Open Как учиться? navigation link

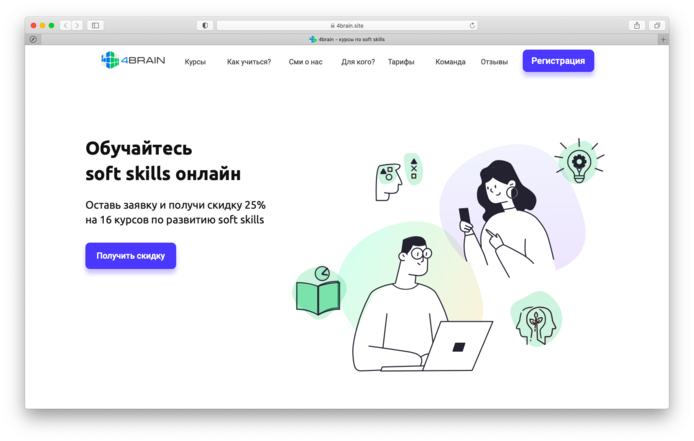249,62
